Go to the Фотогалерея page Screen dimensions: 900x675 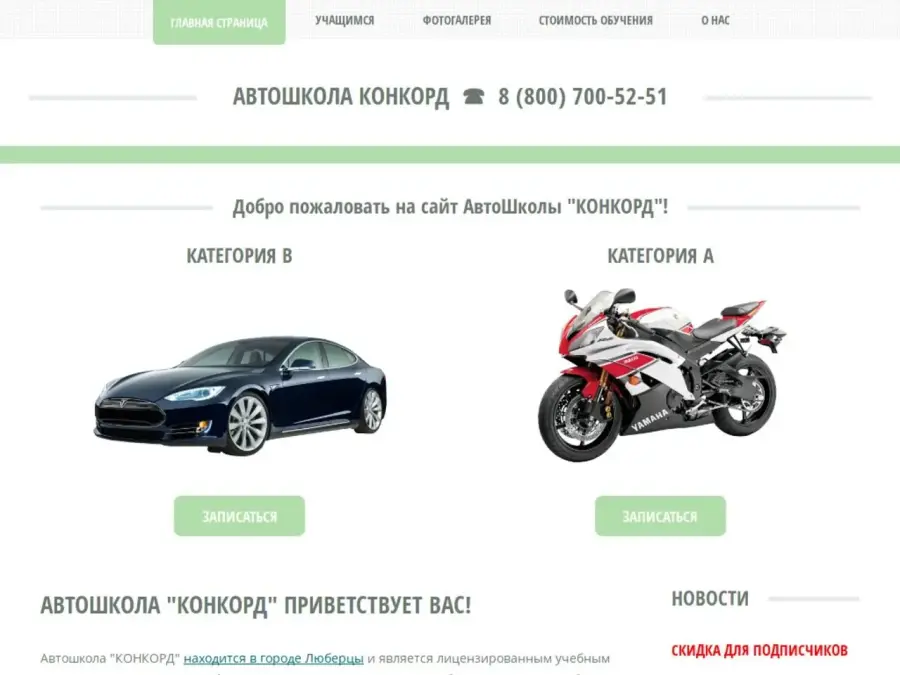457,20
